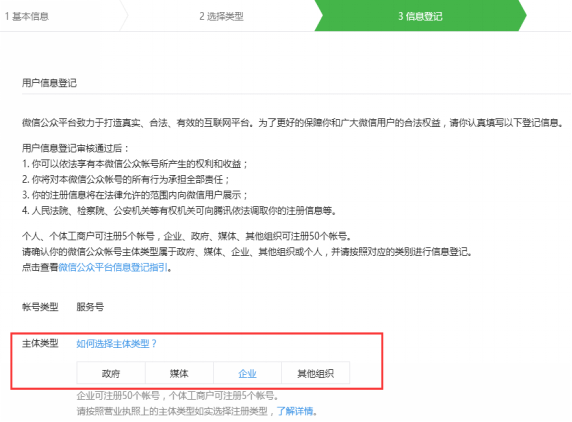Click the 帐号类型 field label
Screen dimensions: 572x422
click(x=40, y=307)
